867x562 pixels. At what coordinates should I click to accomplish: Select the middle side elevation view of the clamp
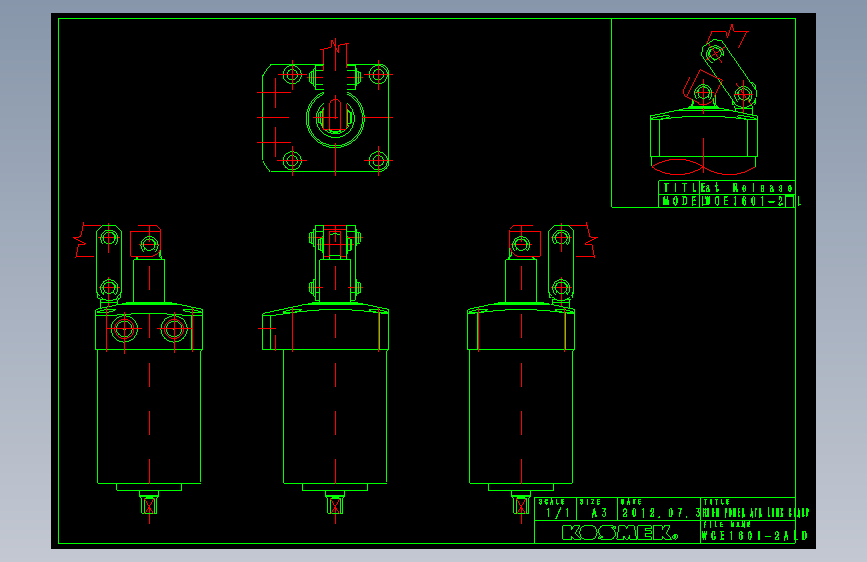[x=325, y=373]
